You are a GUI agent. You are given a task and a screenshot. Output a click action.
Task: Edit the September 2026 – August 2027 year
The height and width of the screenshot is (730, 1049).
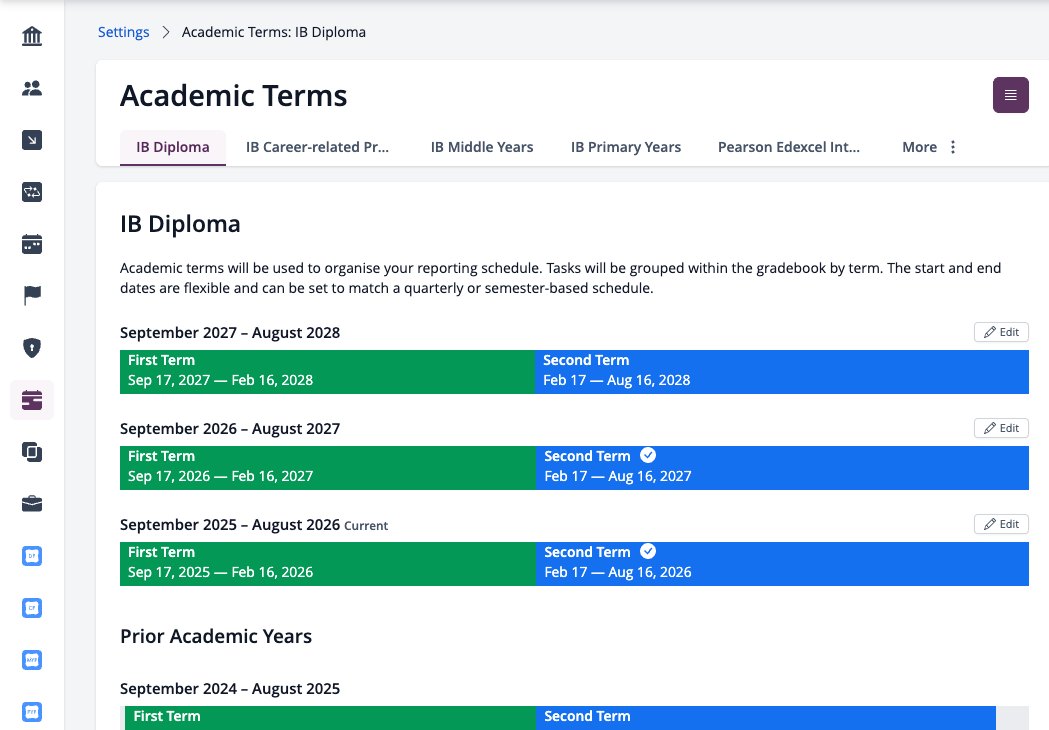click(x=1001, y=428)
